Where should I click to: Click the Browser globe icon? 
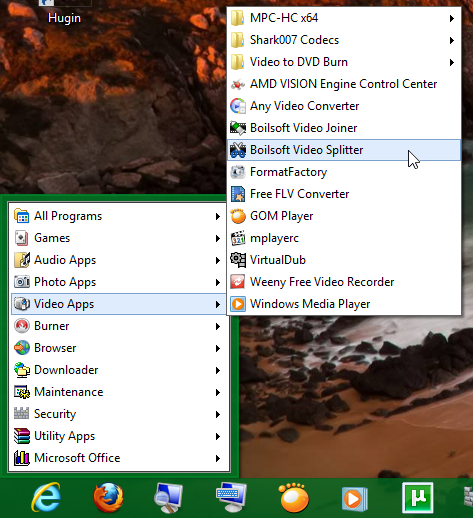click(22, 348)
